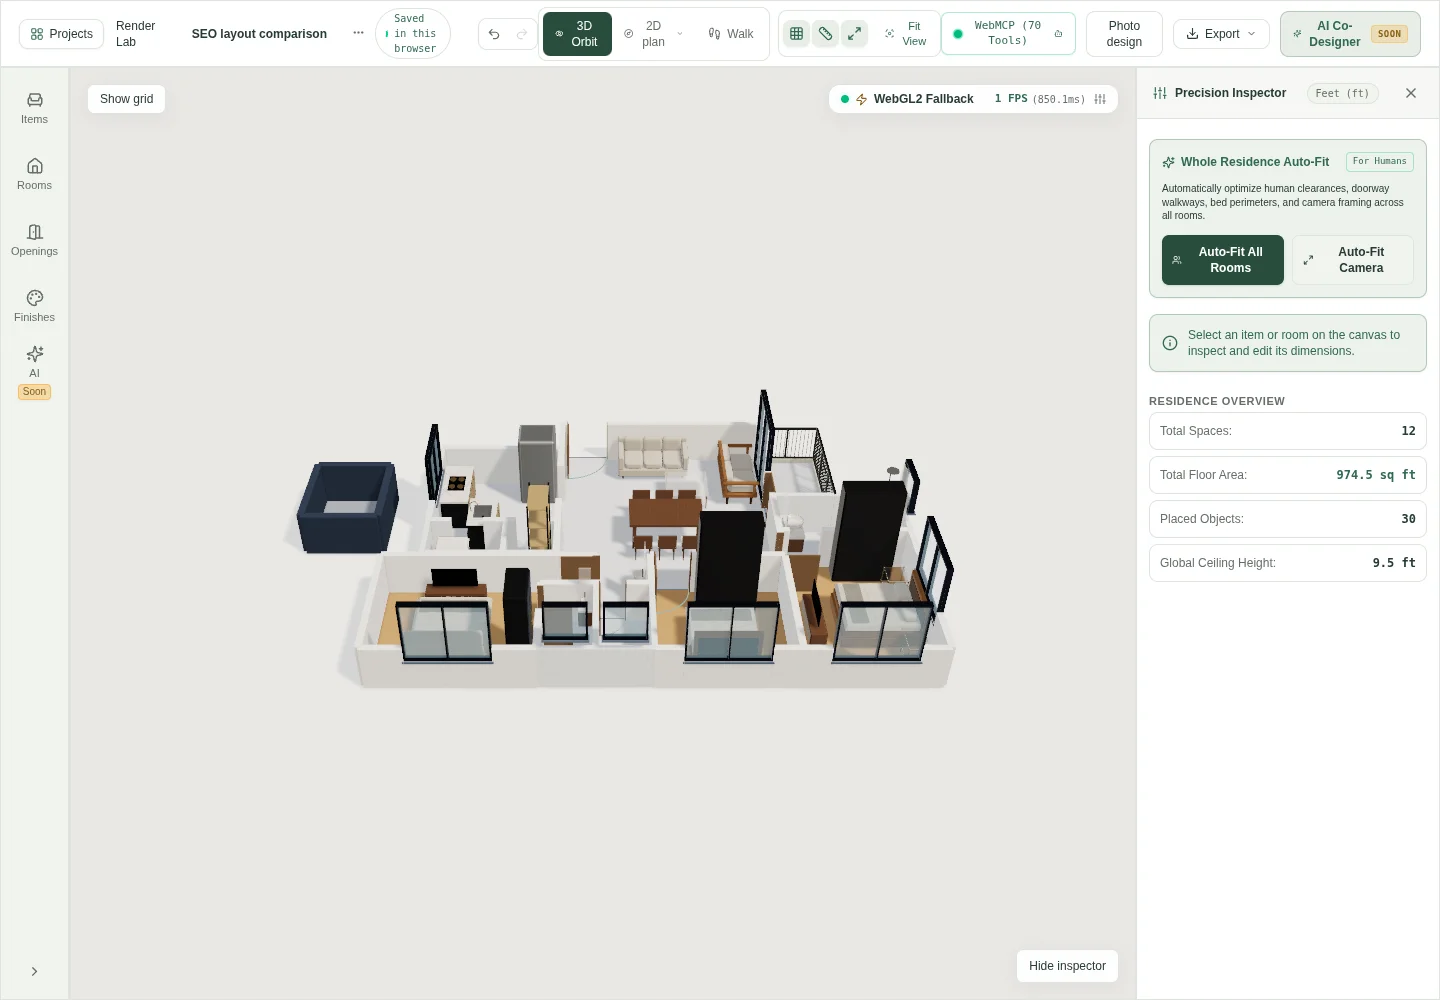Click the SEO layout comparison project title
Screen dimensions: 1440x1000
(259, 34)
